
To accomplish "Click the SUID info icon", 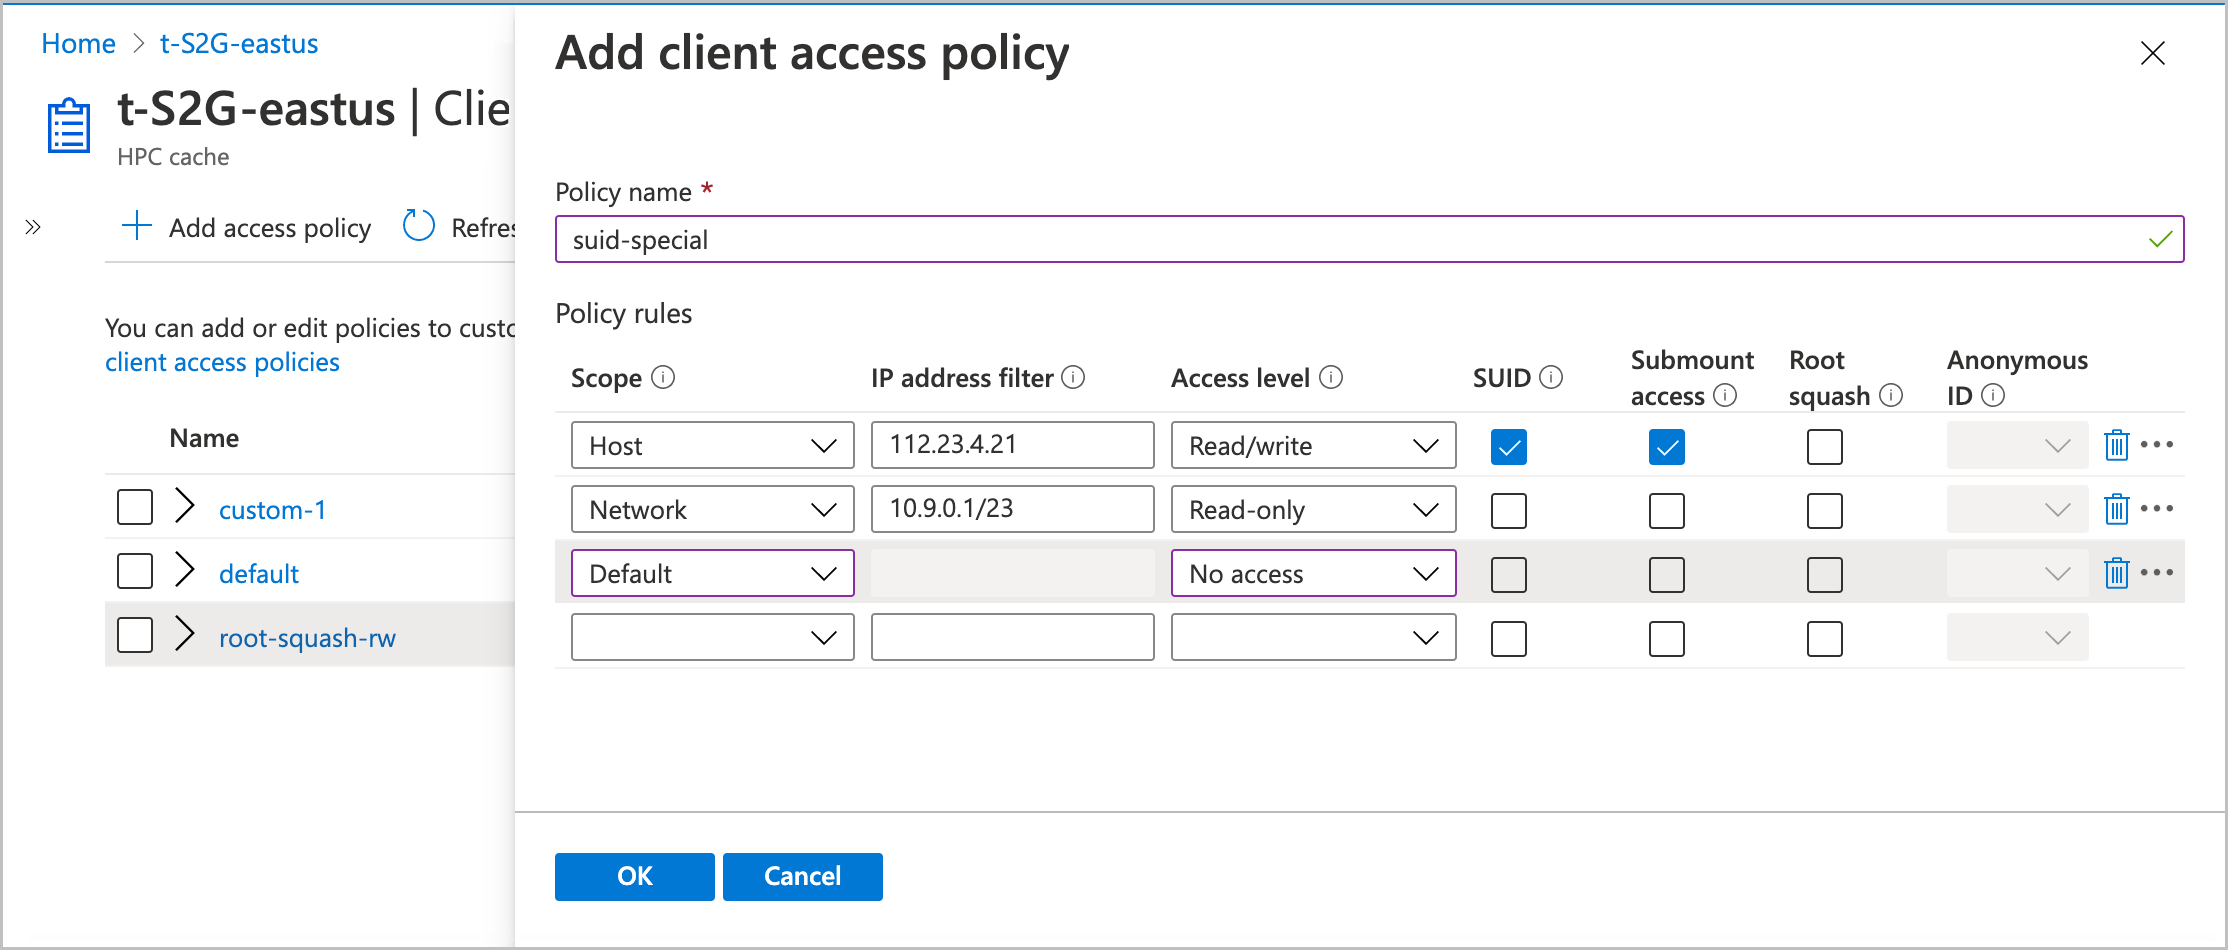I will coord(1551,377).
